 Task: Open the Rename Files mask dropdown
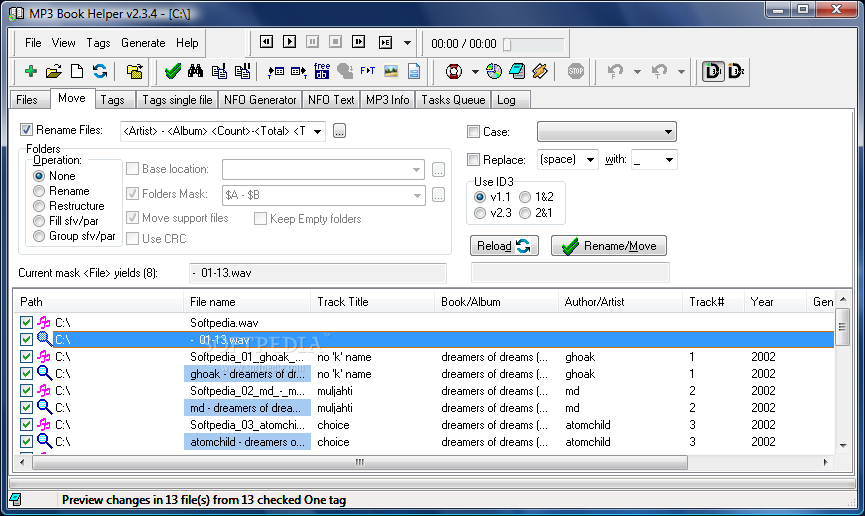[x=318, y=131]
